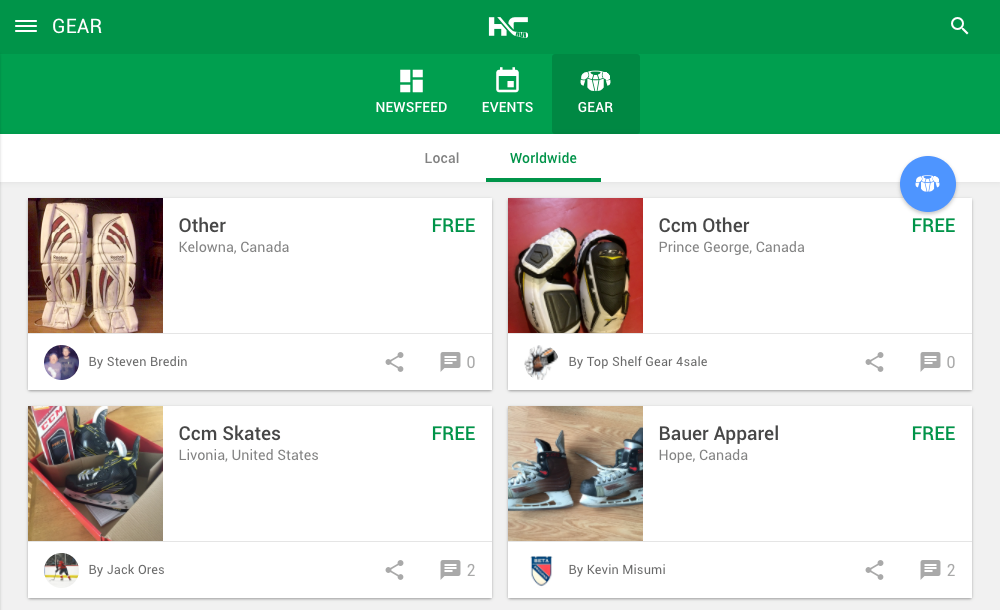Click the goalie pads photo thumbnail
The image size is (1000, 610).
(95, 265)
